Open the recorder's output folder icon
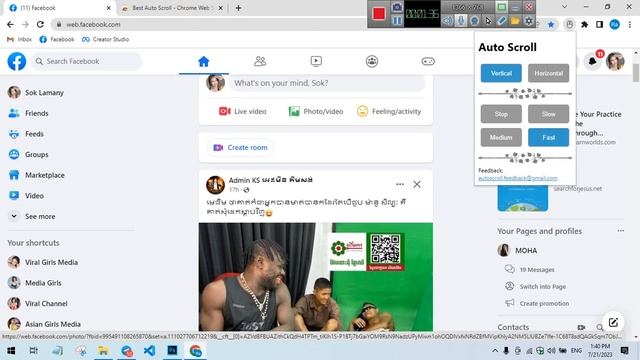Image resolution: width=640 pixels, height=360 pixels. (515, 20)
